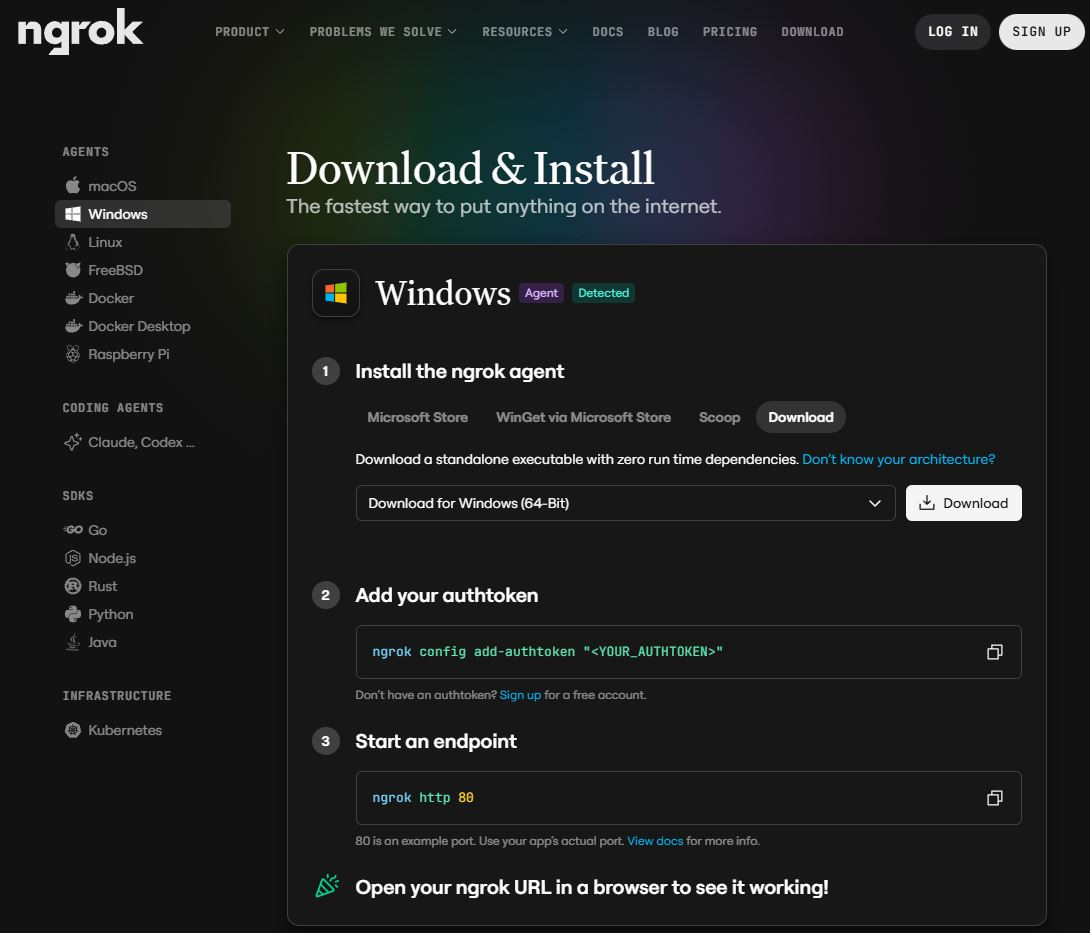Select Rust under SDKs
This screenshot has width=1090, height=933.
[x=143, y=586]
